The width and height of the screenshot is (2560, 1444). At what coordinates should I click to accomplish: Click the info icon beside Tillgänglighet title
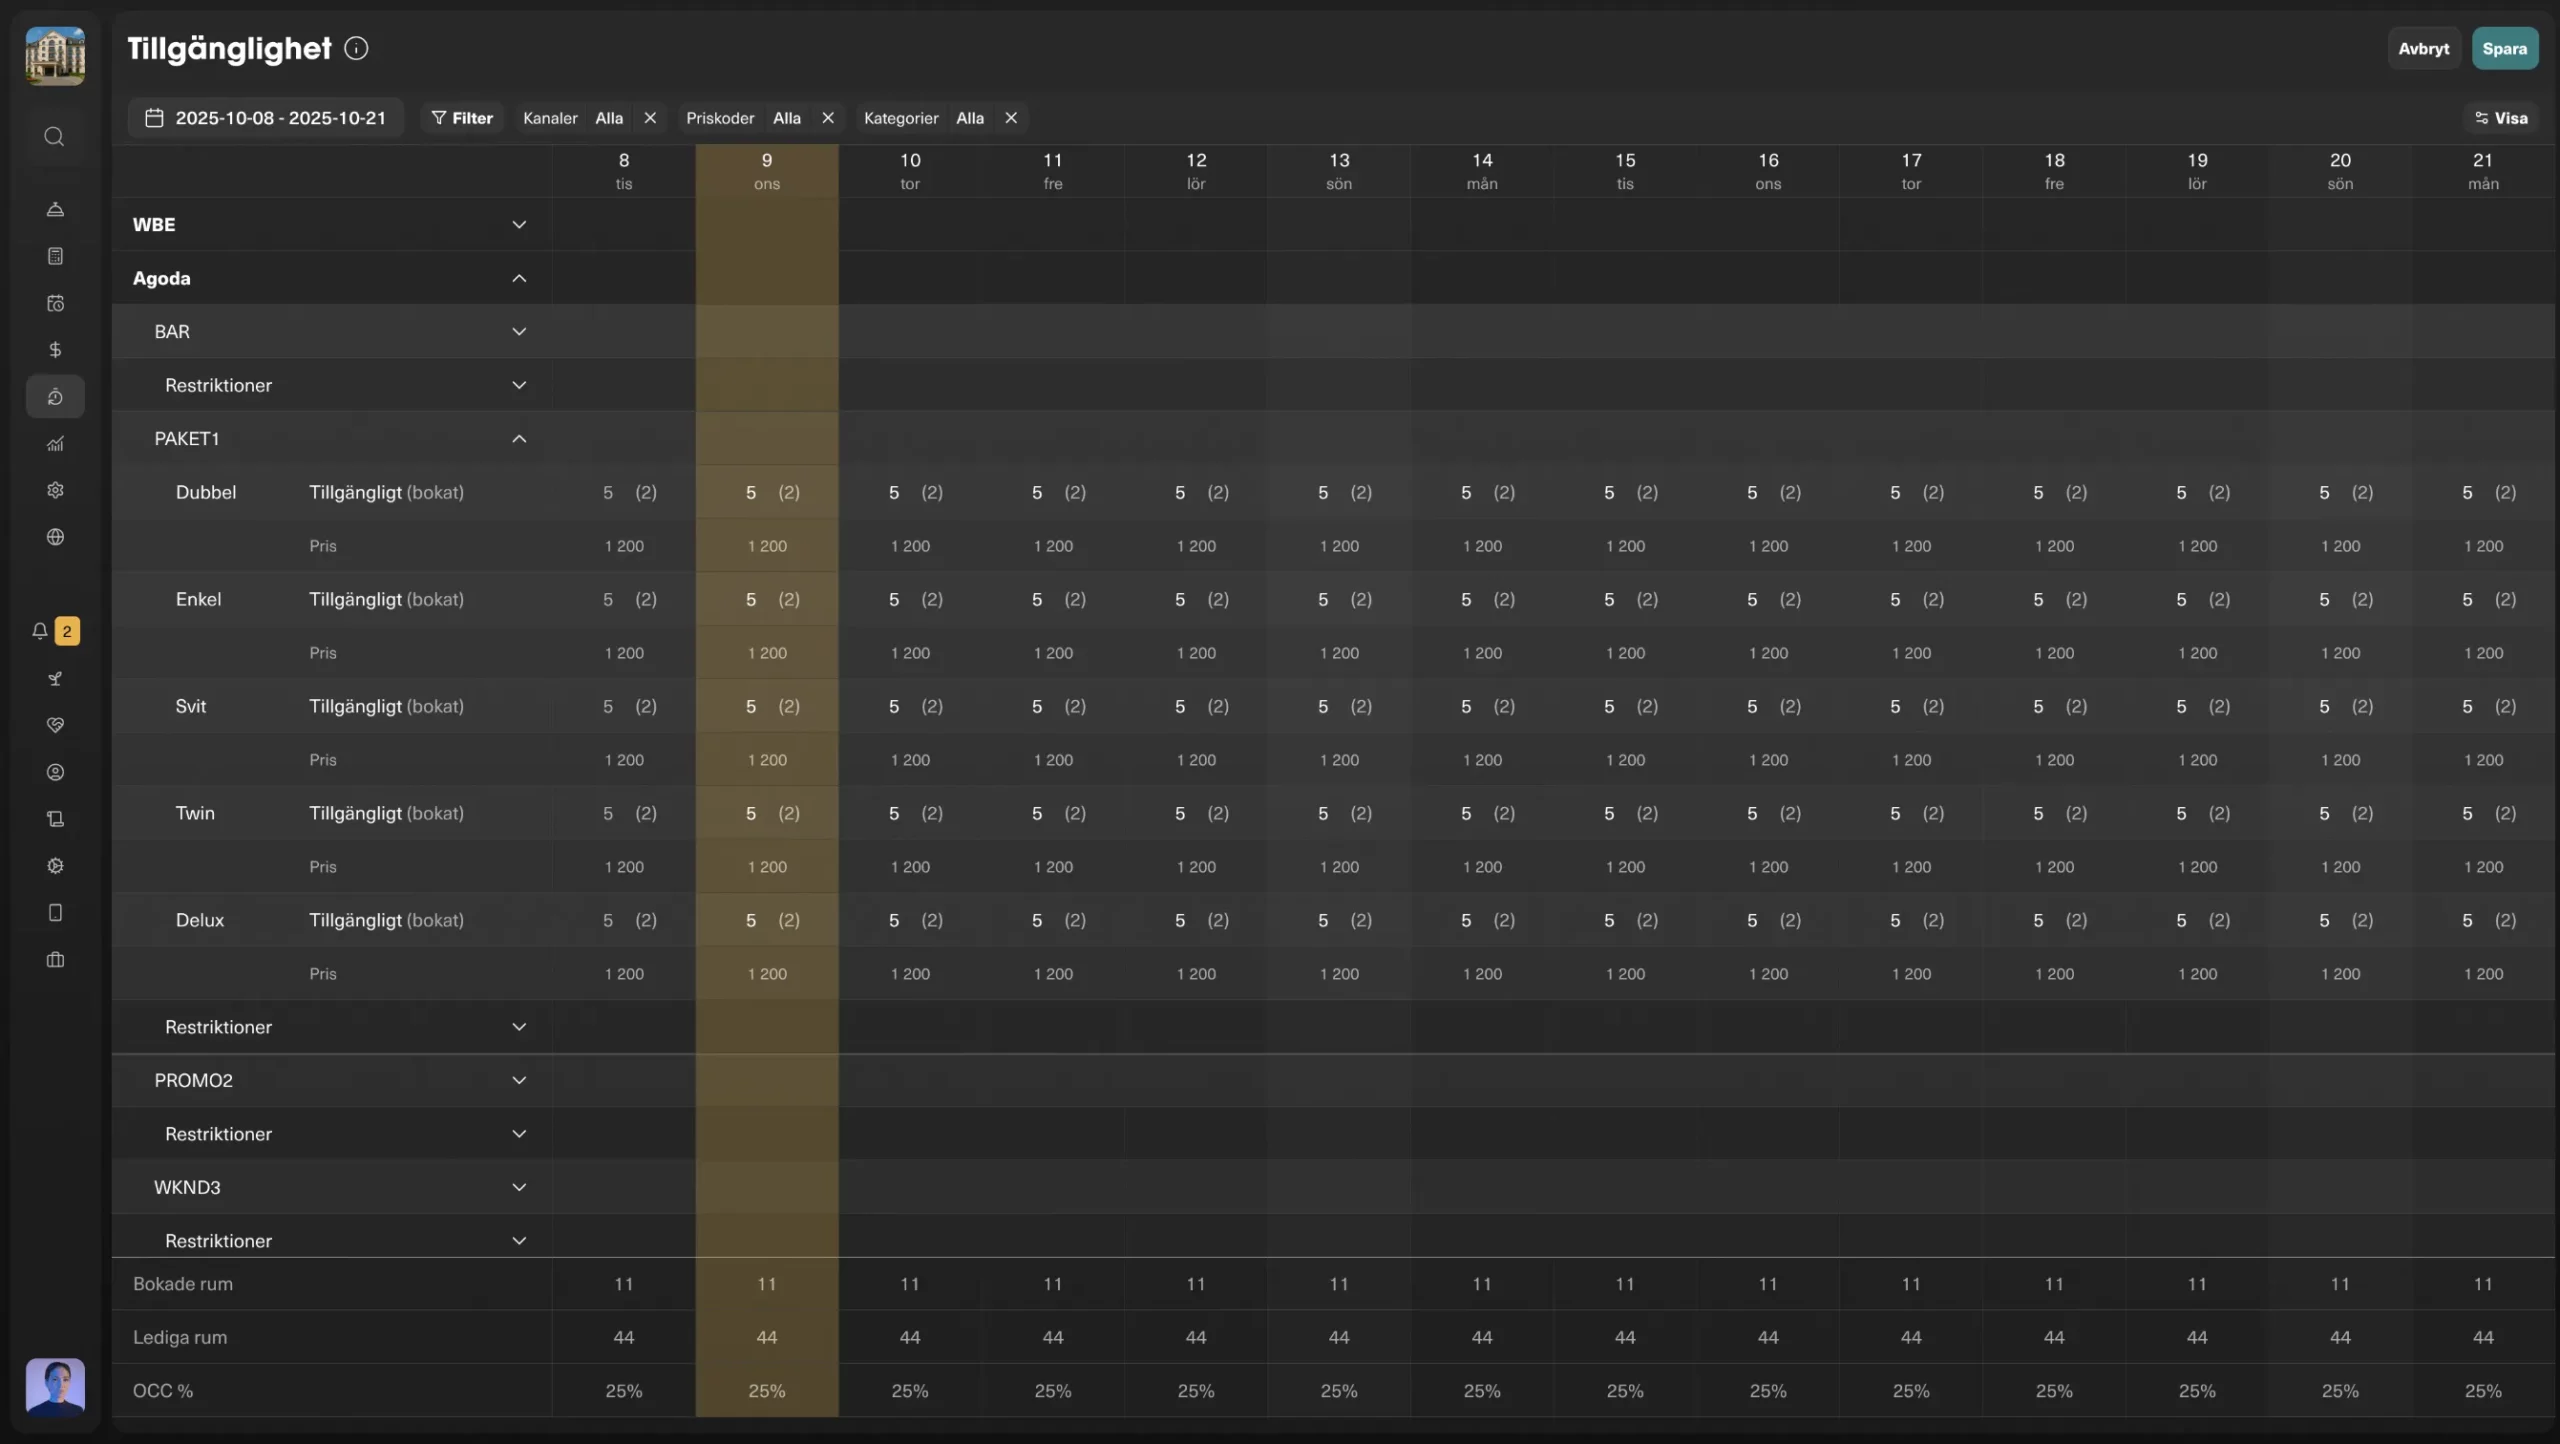(356, 48)
